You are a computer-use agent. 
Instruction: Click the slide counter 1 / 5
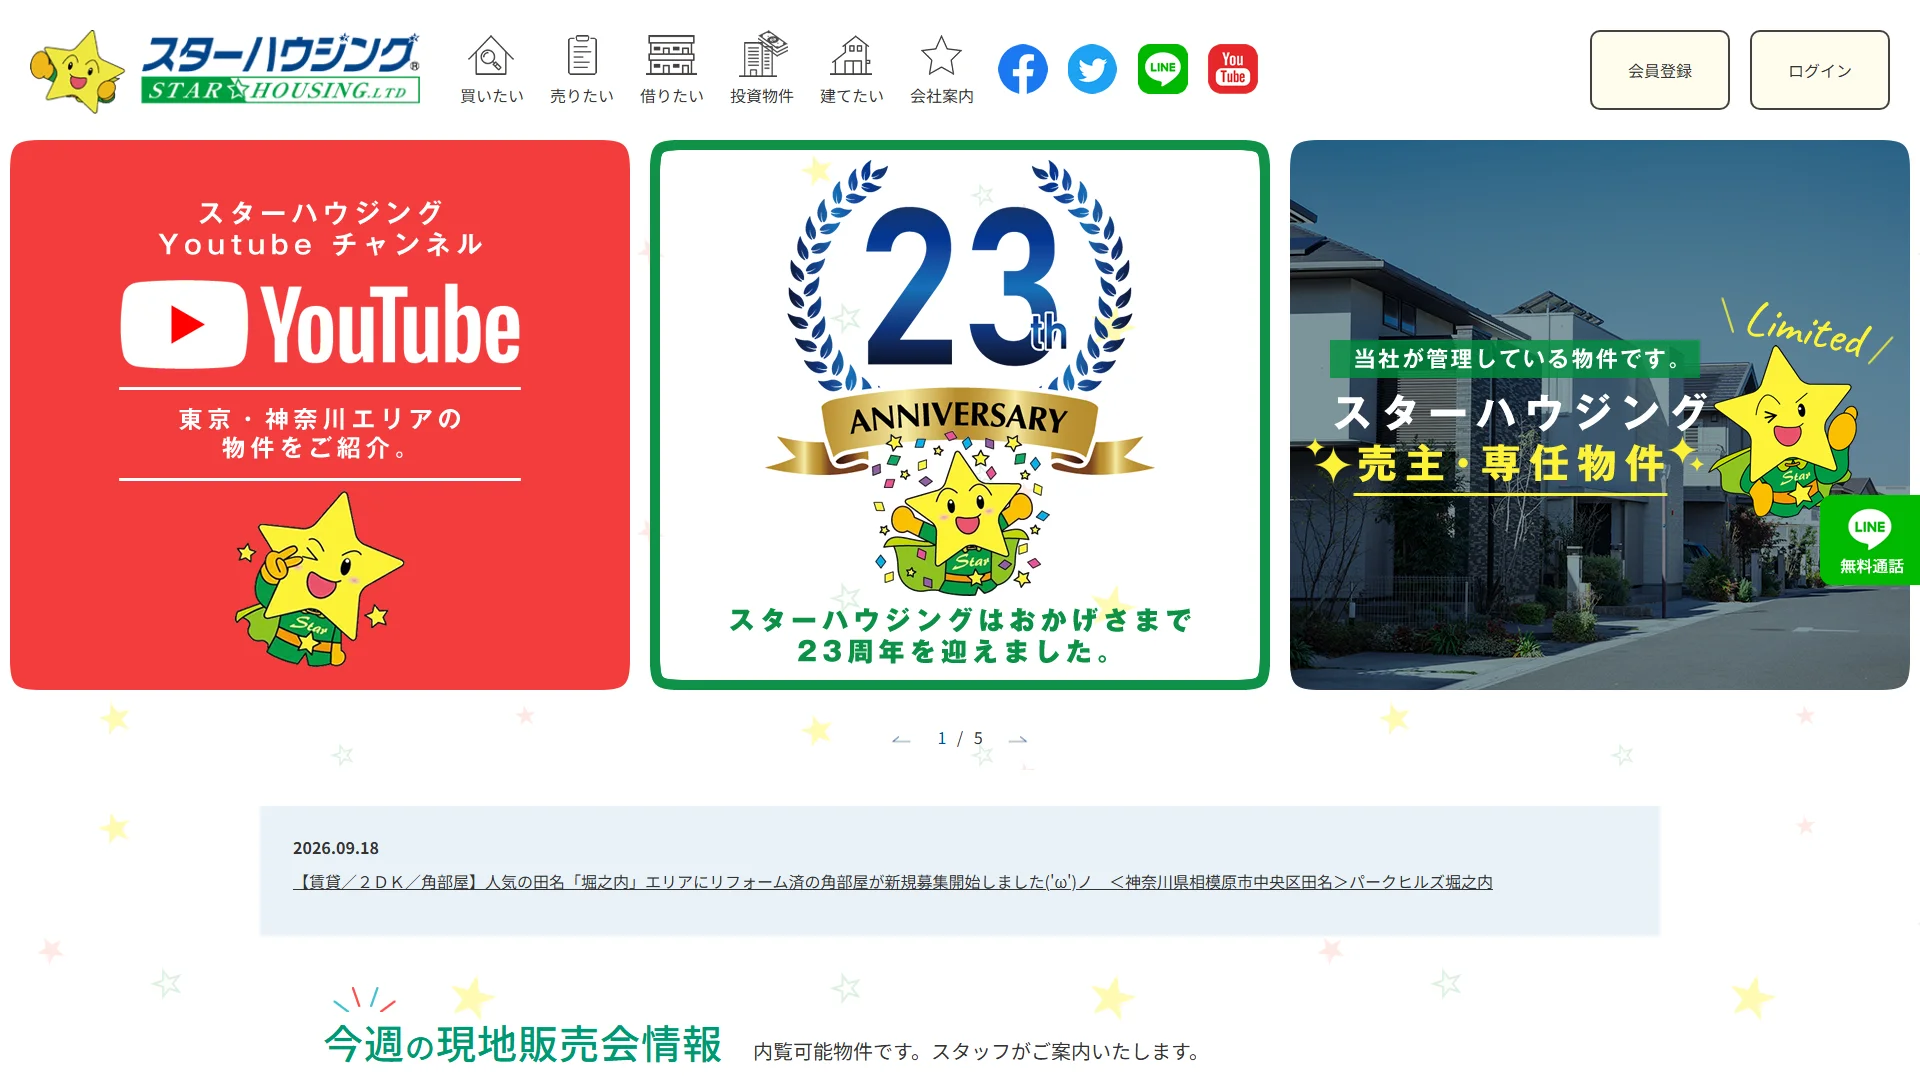(x=960, y=739)
